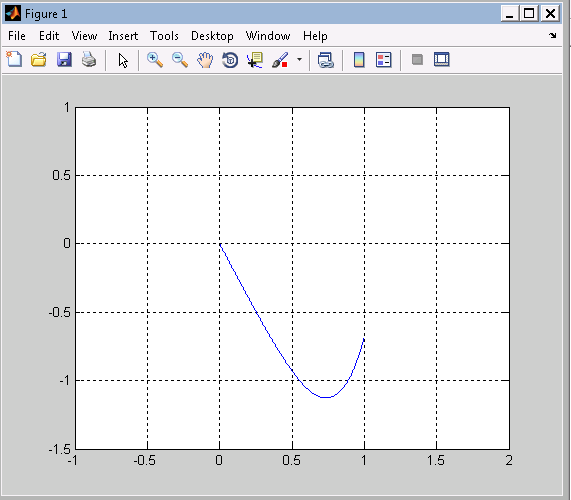Click the Link Plot icon
This screenshot has height=500, width=571.
(326, 60)
